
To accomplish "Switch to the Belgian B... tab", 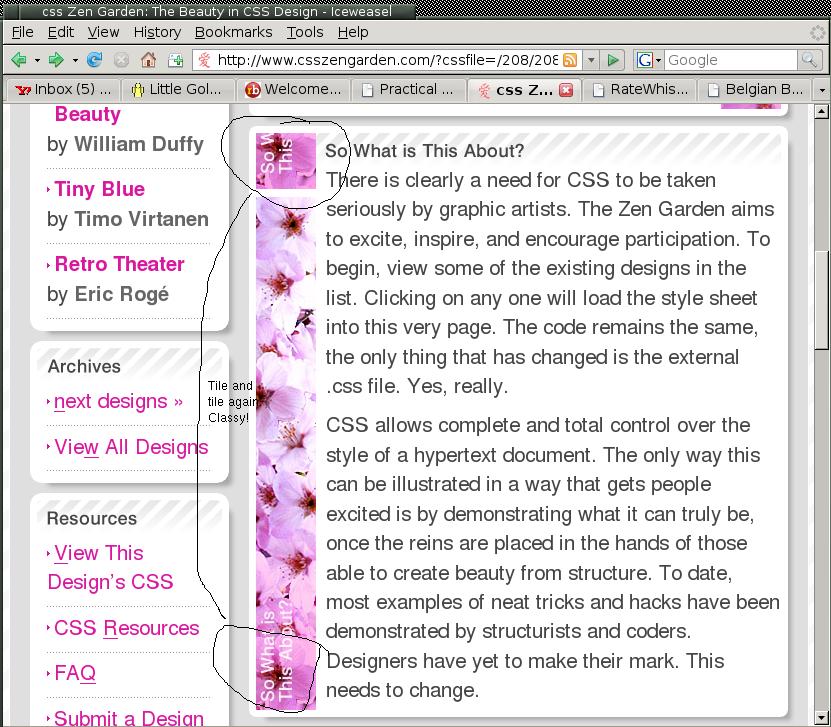I will (x=755, y=90).
